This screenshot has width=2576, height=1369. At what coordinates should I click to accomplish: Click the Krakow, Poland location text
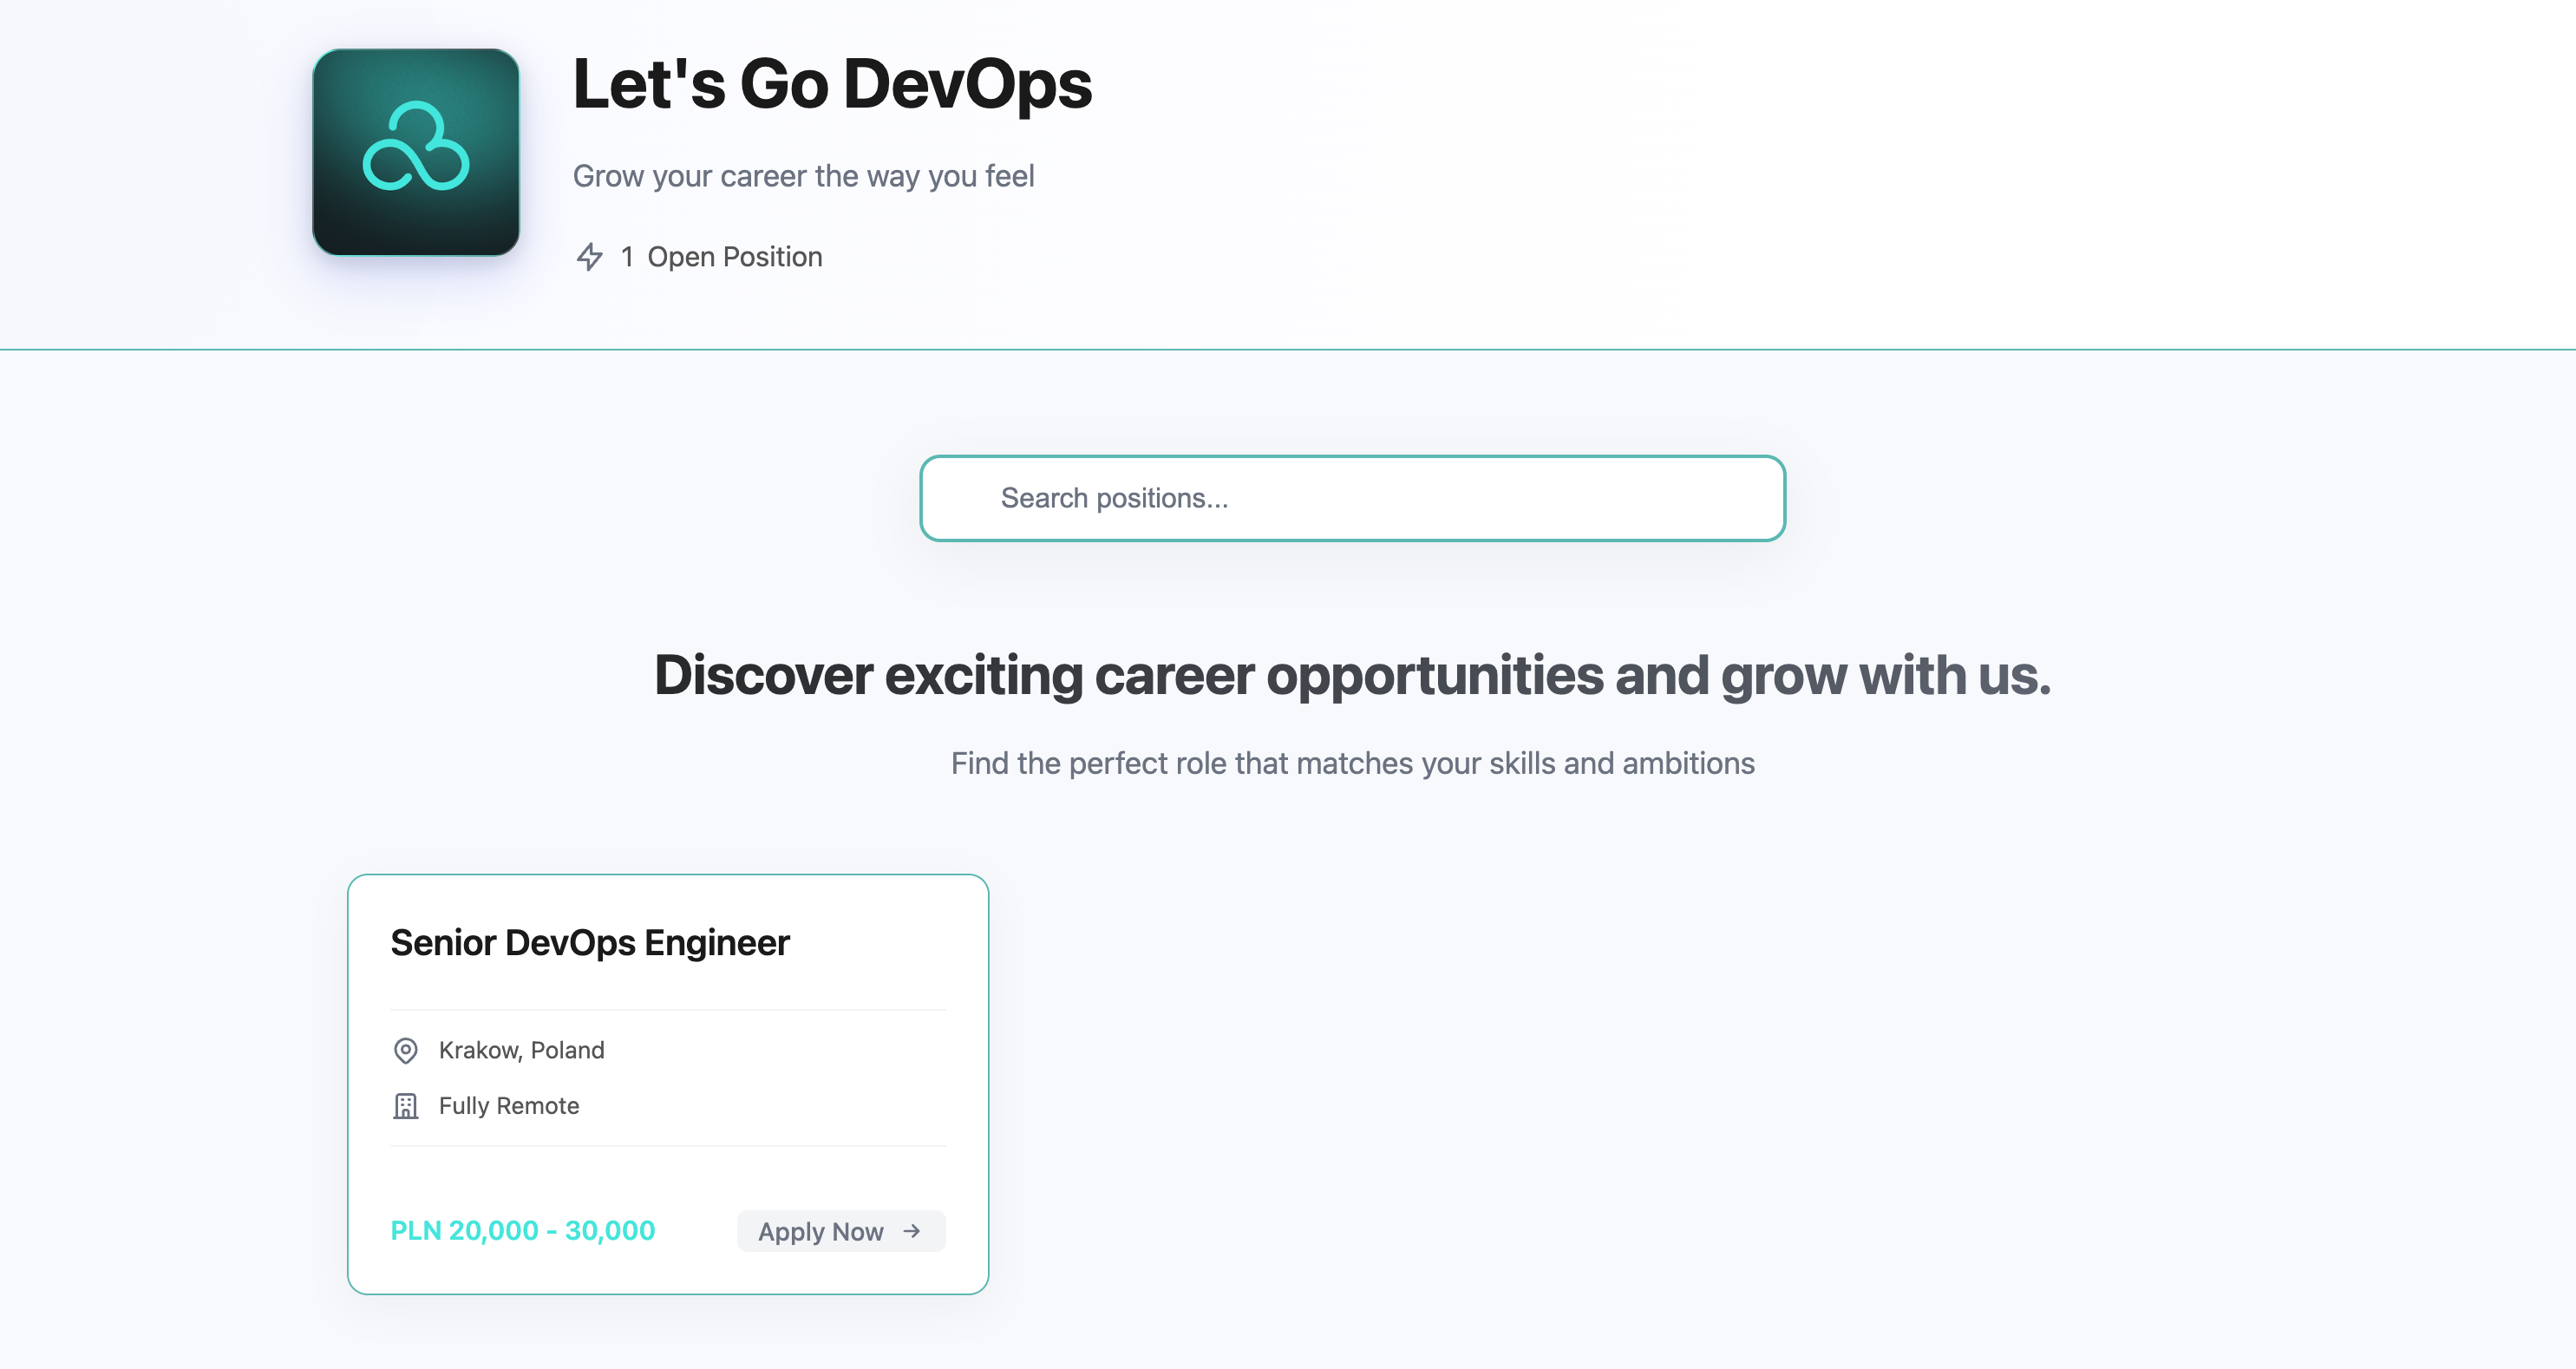click(521, 1050)
